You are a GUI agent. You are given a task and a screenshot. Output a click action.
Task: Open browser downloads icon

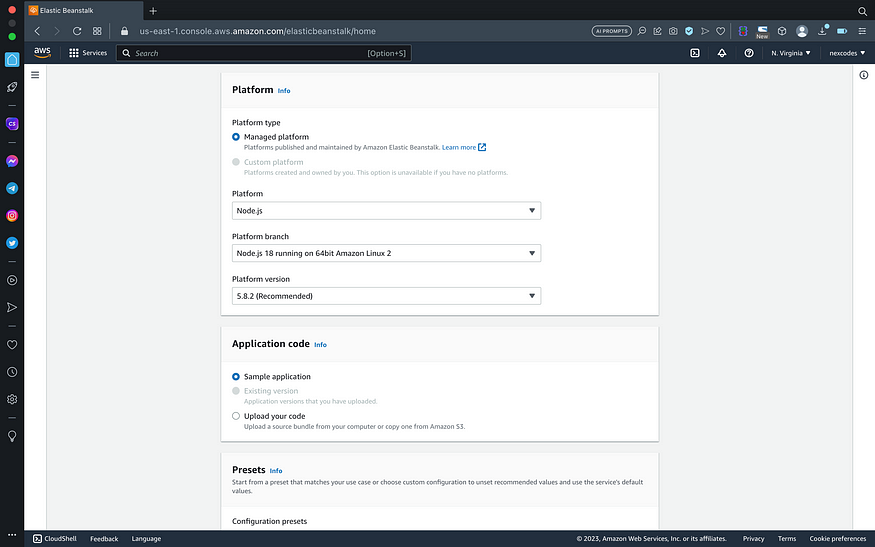pyautogui.click(x=823, y=31)
